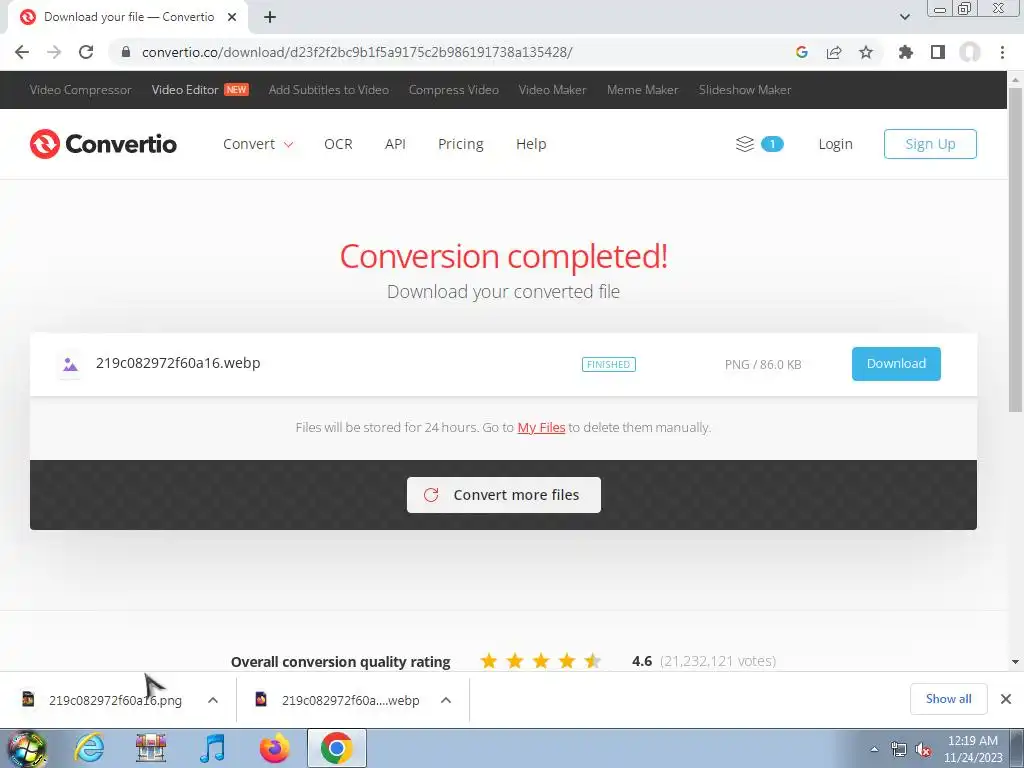Screen dimensions: 1024x768
Task: Click the muted volume tray icon
Action: click(x=922, y=750)
